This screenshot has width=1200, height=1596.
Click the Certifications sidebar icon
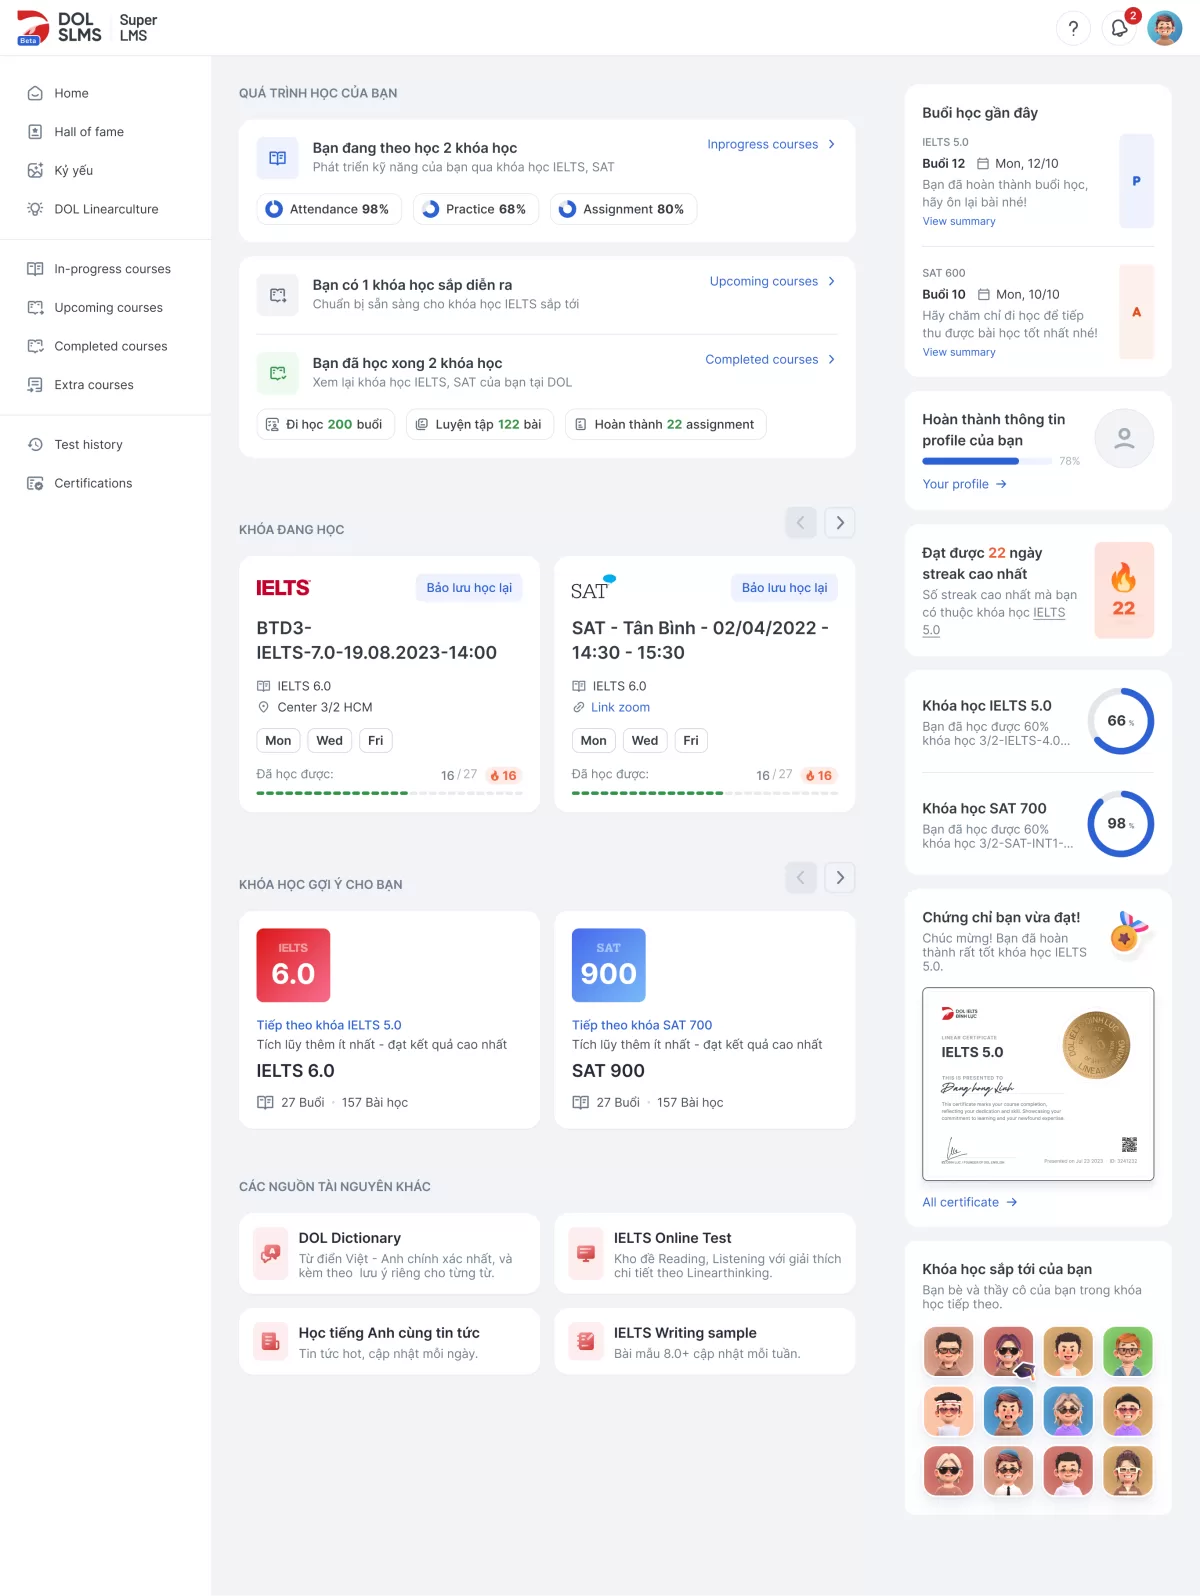pyautogui.click(x=35, y=483)
